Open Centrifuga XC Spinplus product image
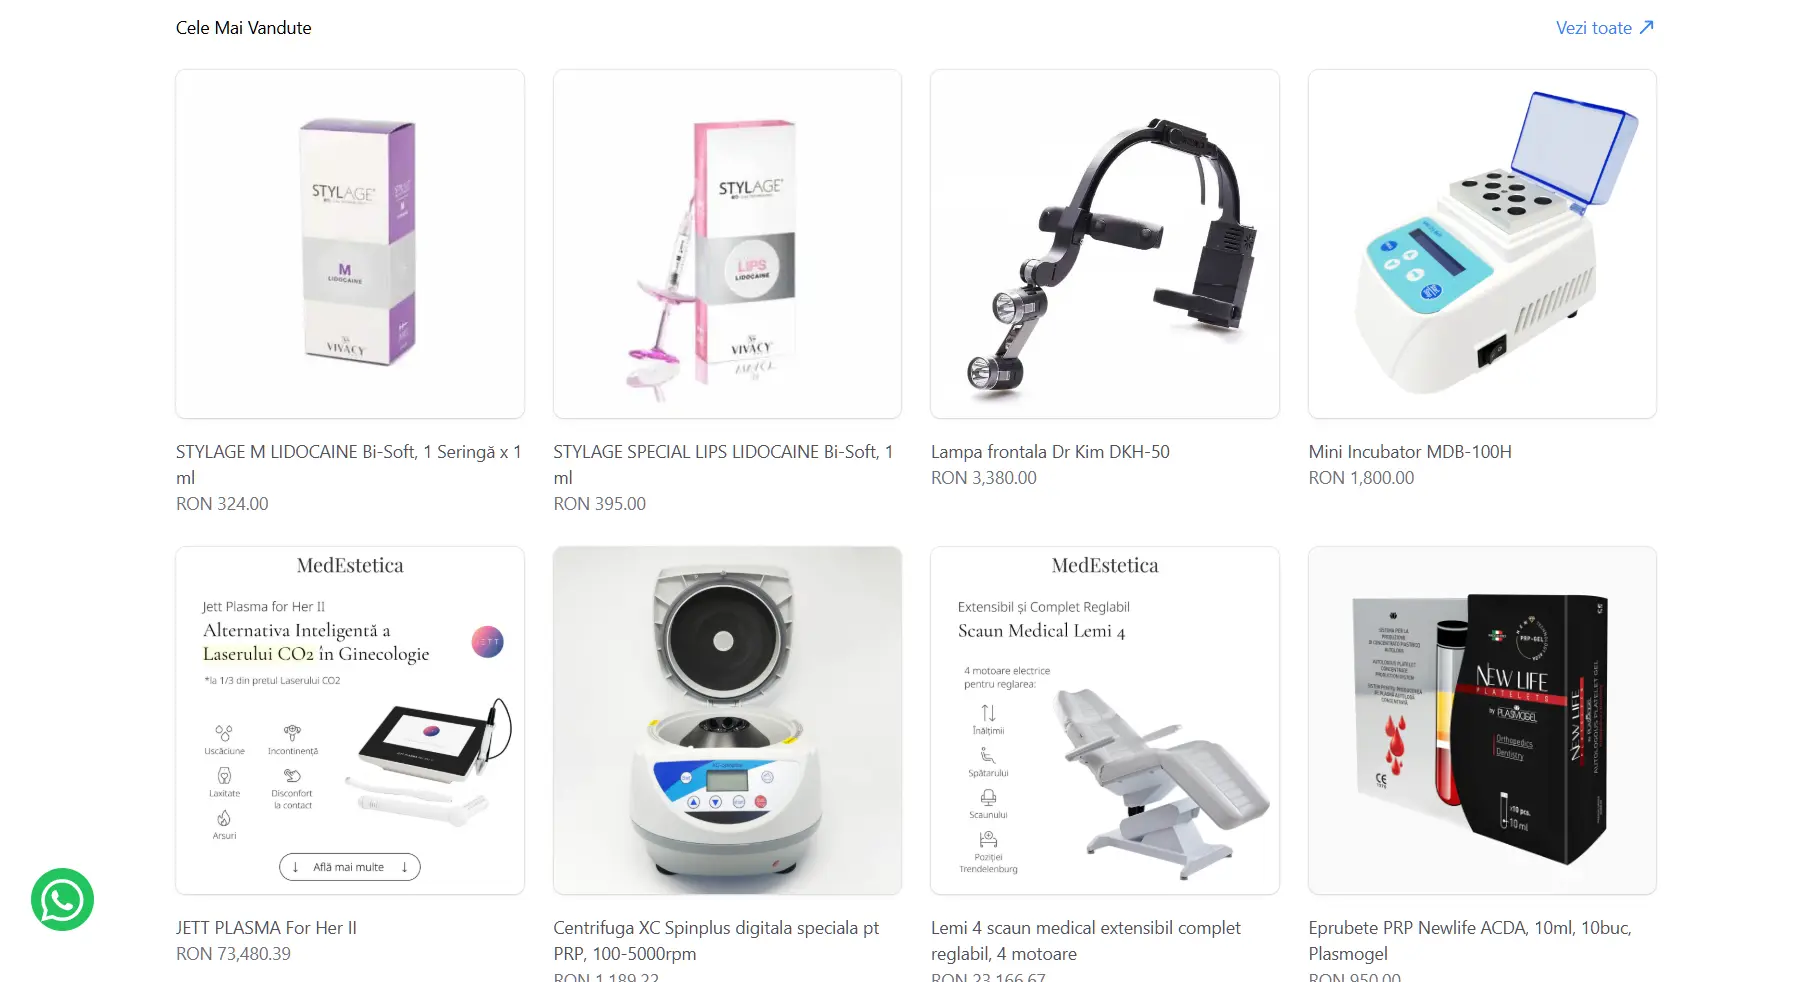The width and height of the screenshot is (1812, 982). [727, 720]
